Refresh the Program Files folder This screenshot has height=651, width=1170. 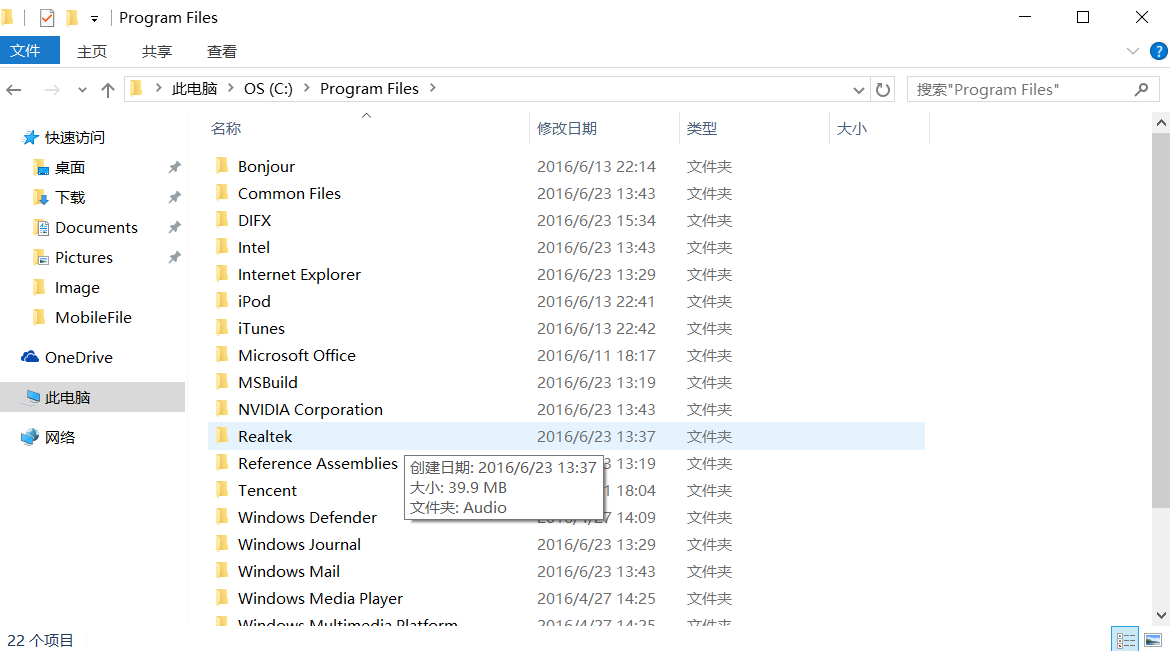tap(883, 90)
